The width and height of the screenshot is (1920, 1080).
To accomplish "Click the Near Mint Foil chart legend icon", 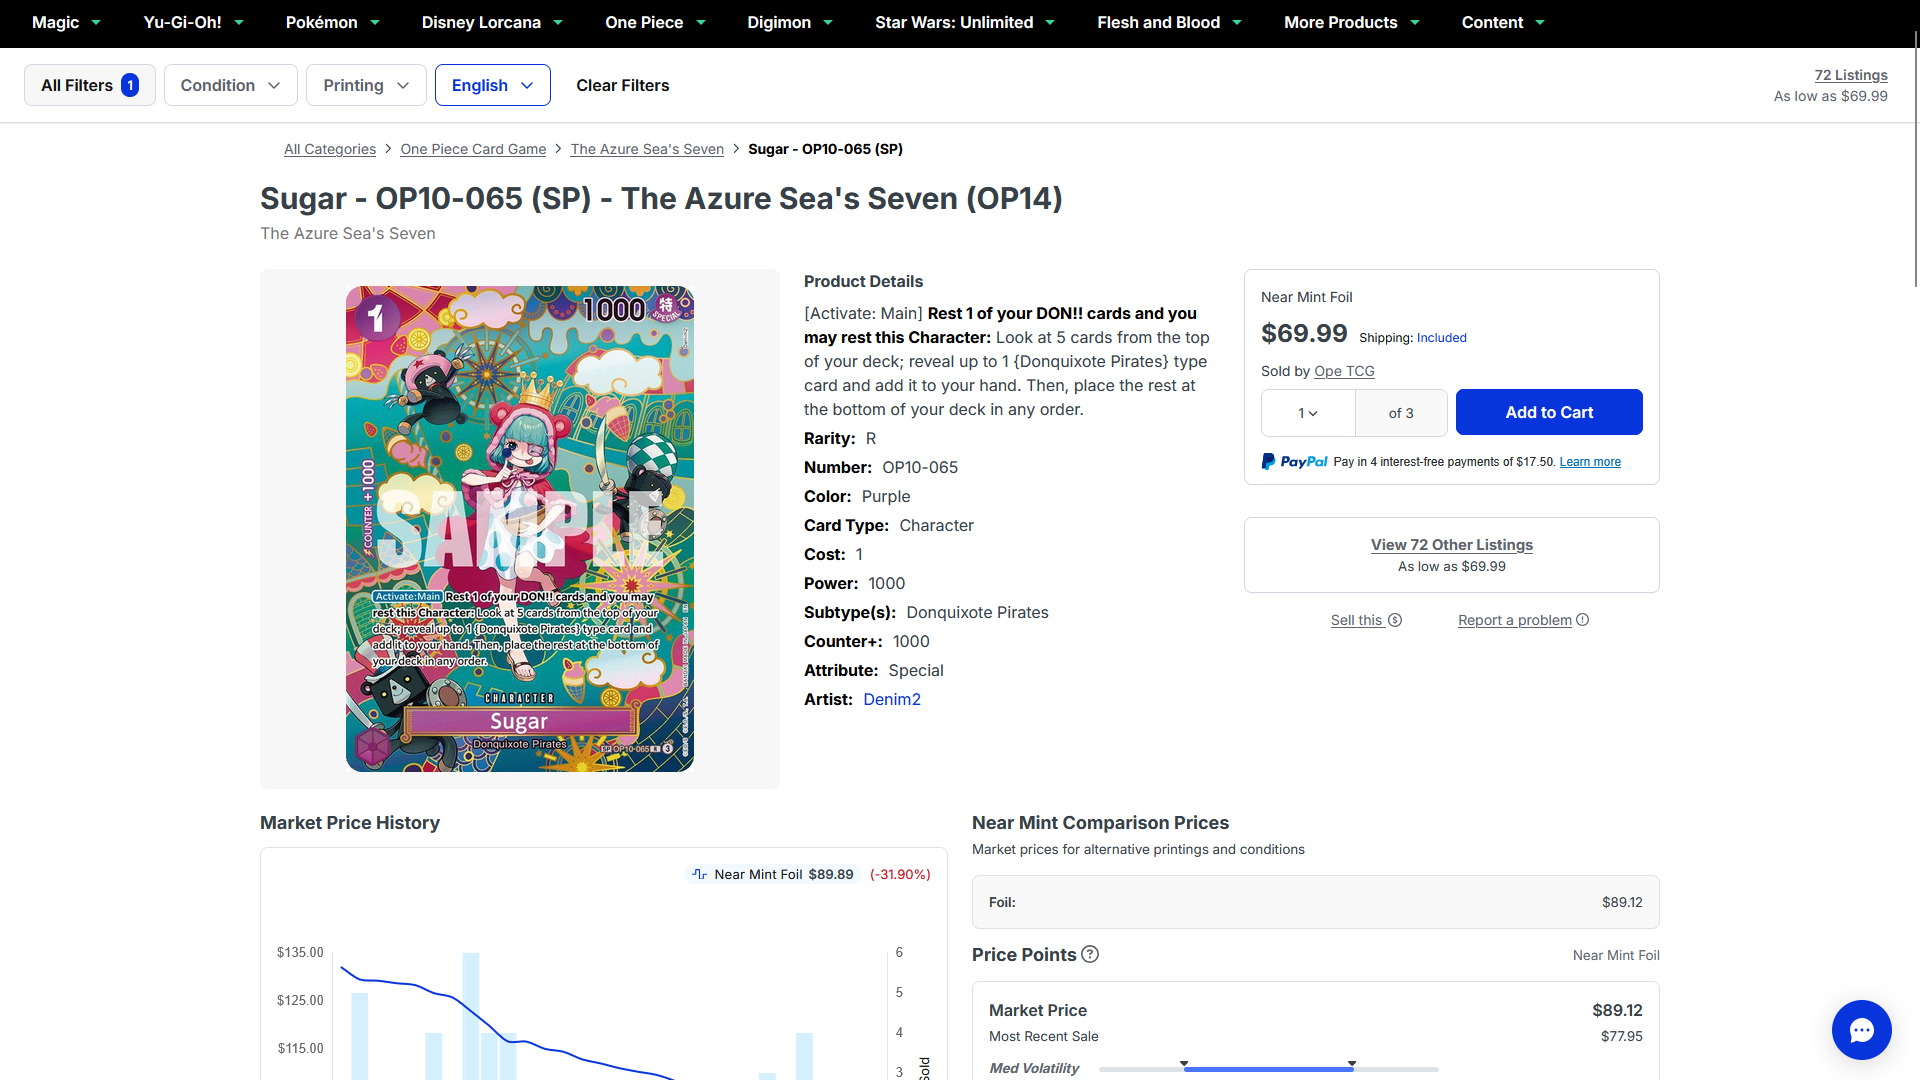I will click(700, 874).
